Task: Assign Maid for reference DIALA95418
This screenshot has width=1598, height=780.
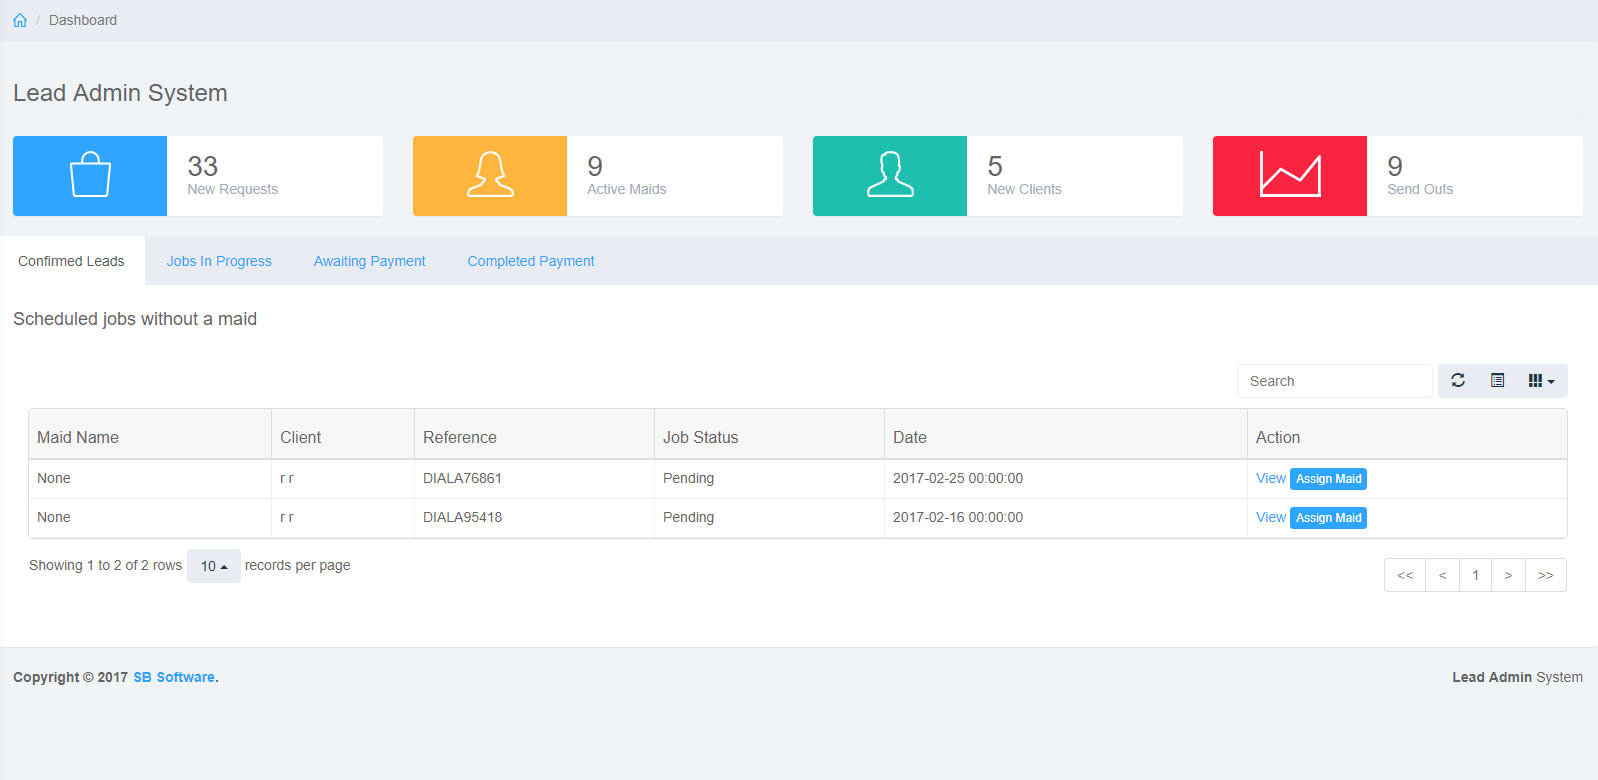Action: pyautogui.click(x=1328, y=518)
